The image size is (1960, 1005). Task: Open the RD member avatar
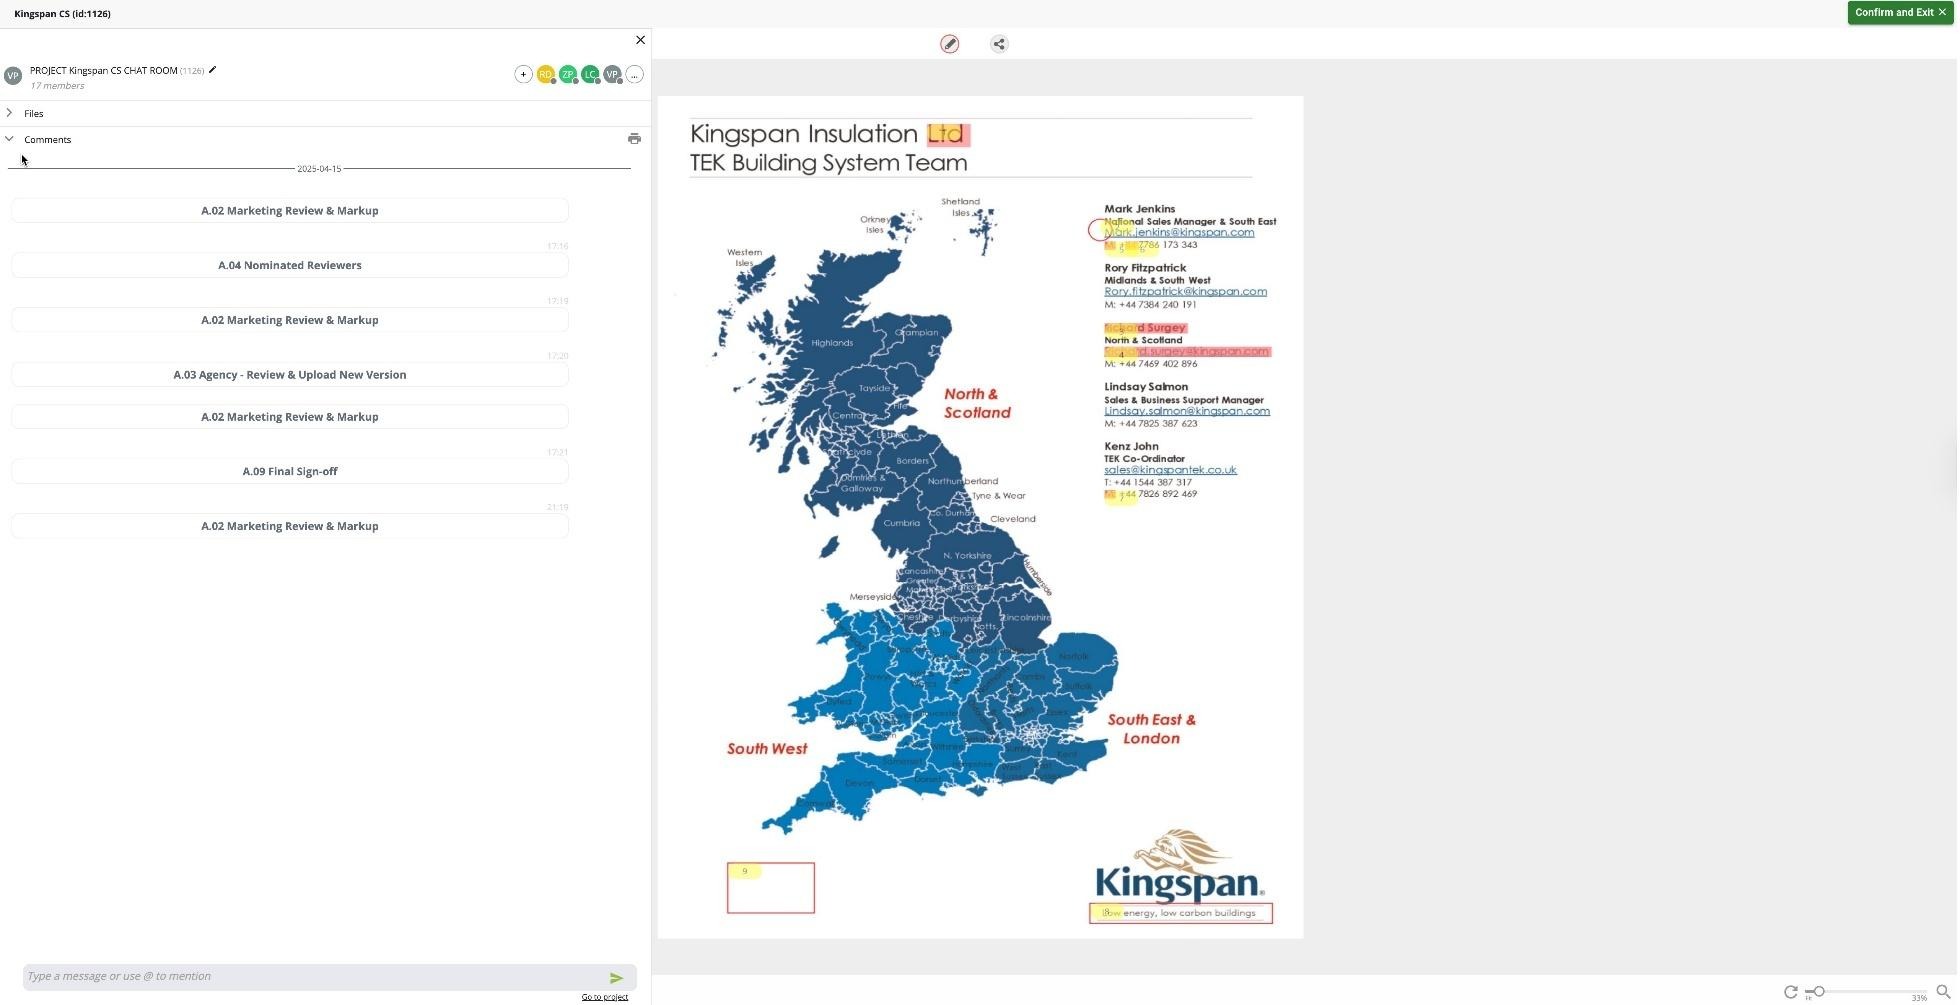[x=546, y=75]
